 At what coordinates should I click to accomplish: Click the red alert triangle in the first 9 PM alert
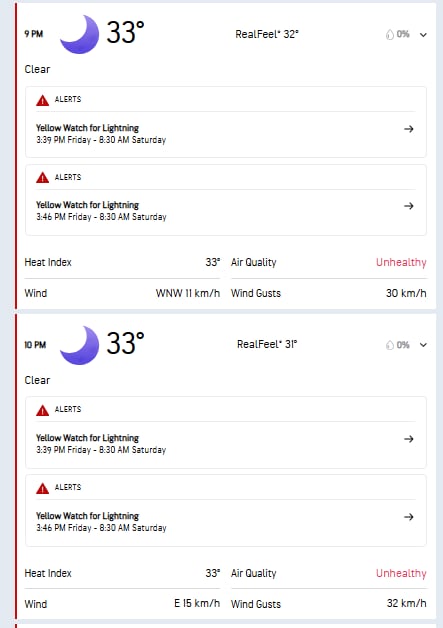[42, 100]
